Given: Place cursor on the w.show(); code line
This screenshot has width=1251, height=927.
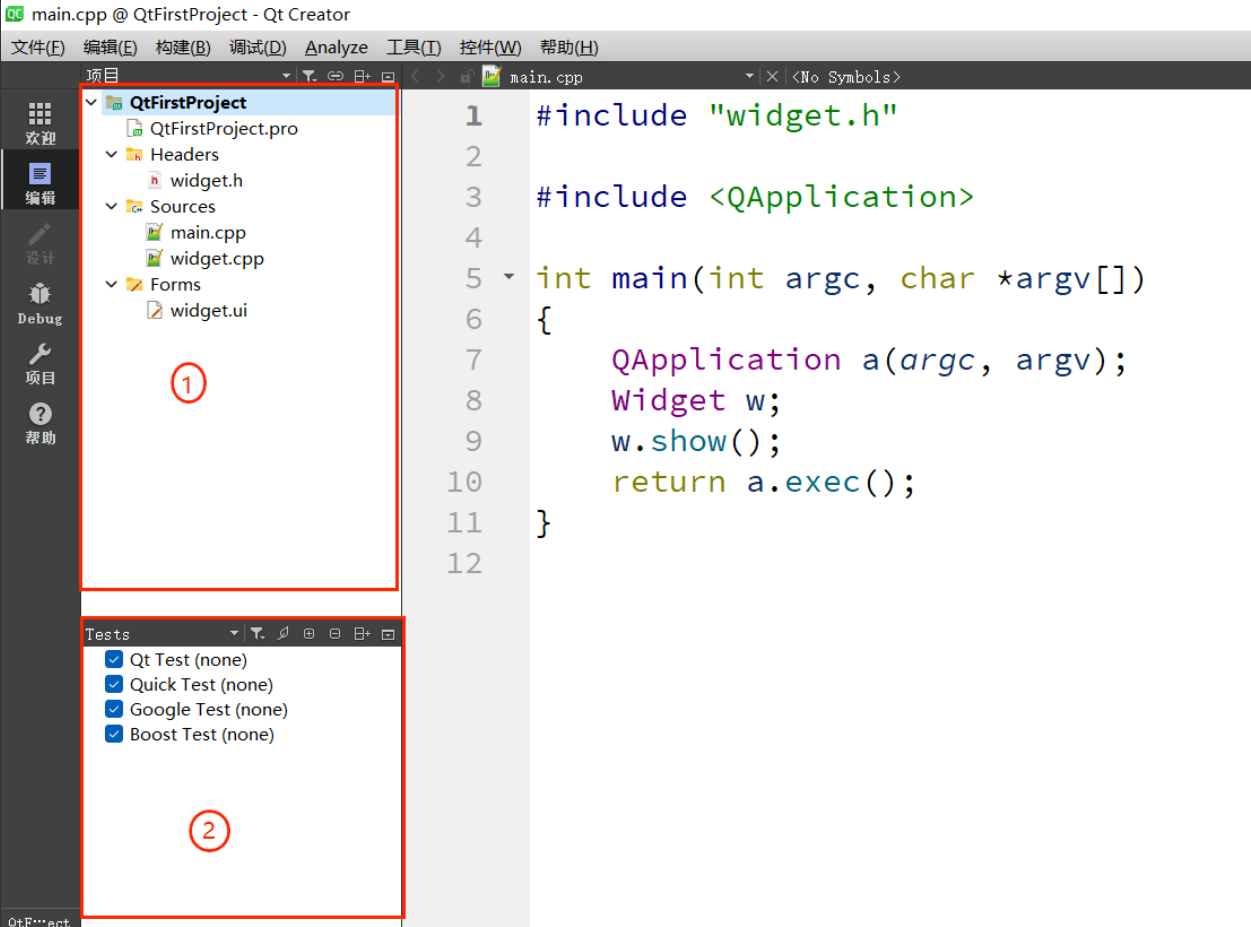Looking at the screenshot, I should click(696, 441).
